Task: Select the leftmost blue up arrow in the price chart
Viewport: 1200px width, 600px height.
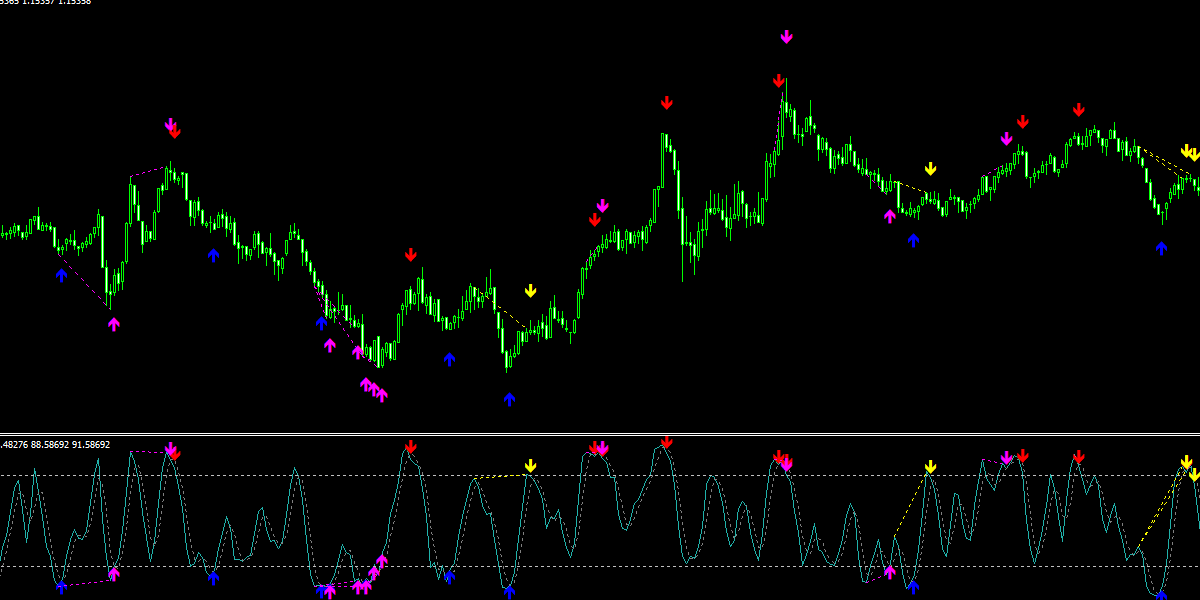Action: tap(61, 275)
